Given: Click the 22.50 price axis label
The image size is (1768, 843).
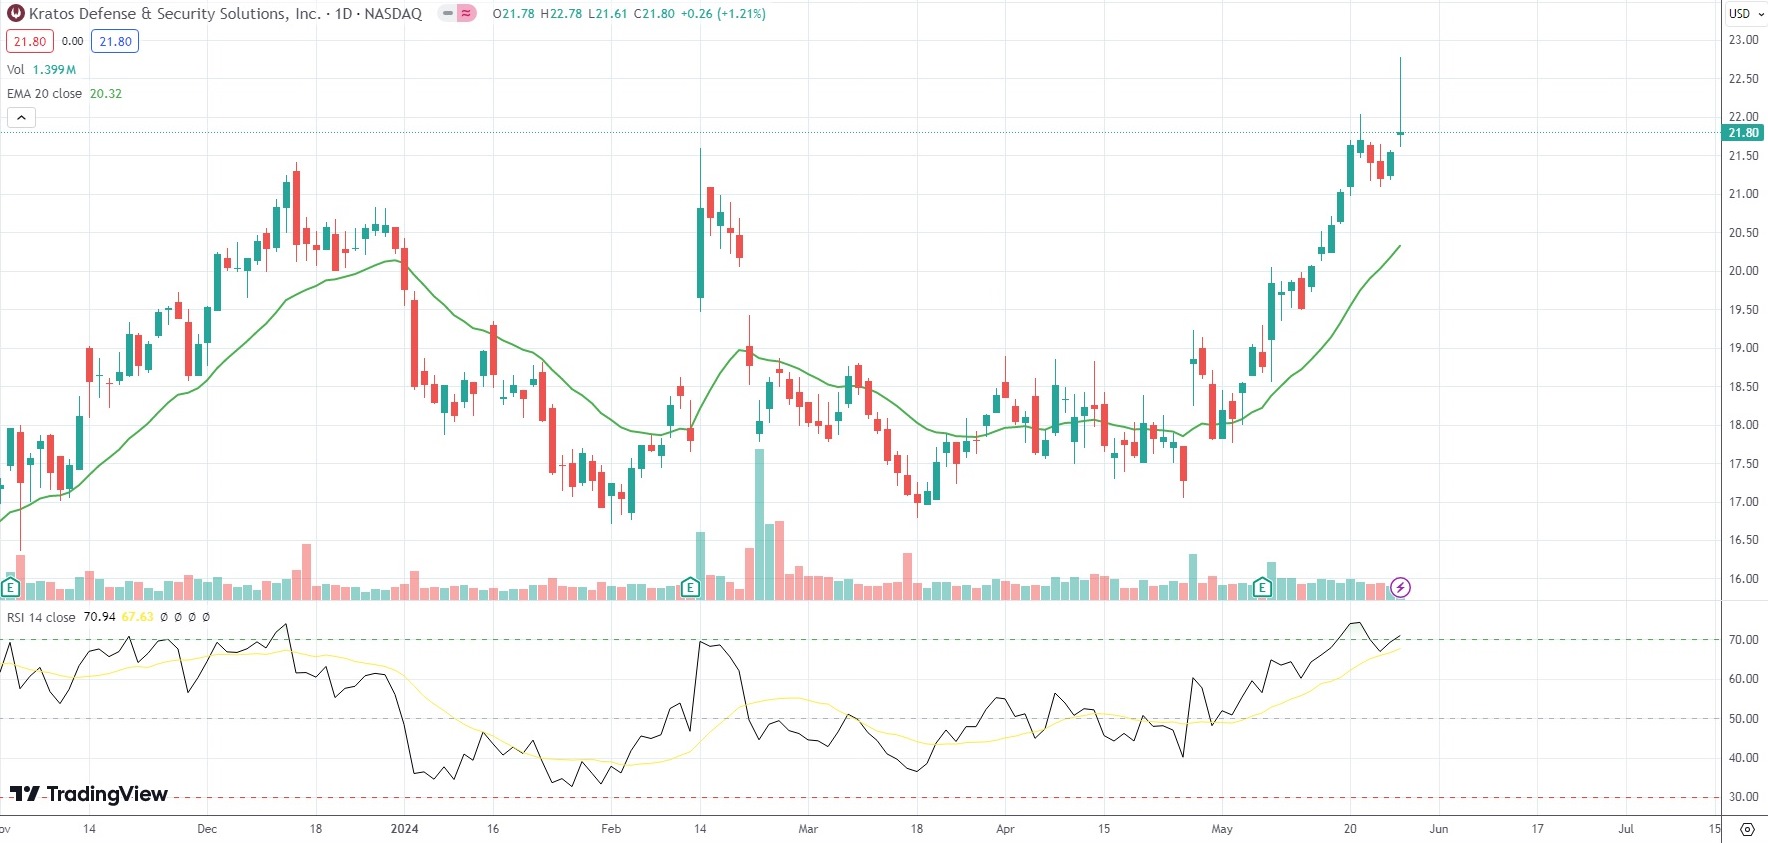Looking at the screenshot, I should [1743, 79].
